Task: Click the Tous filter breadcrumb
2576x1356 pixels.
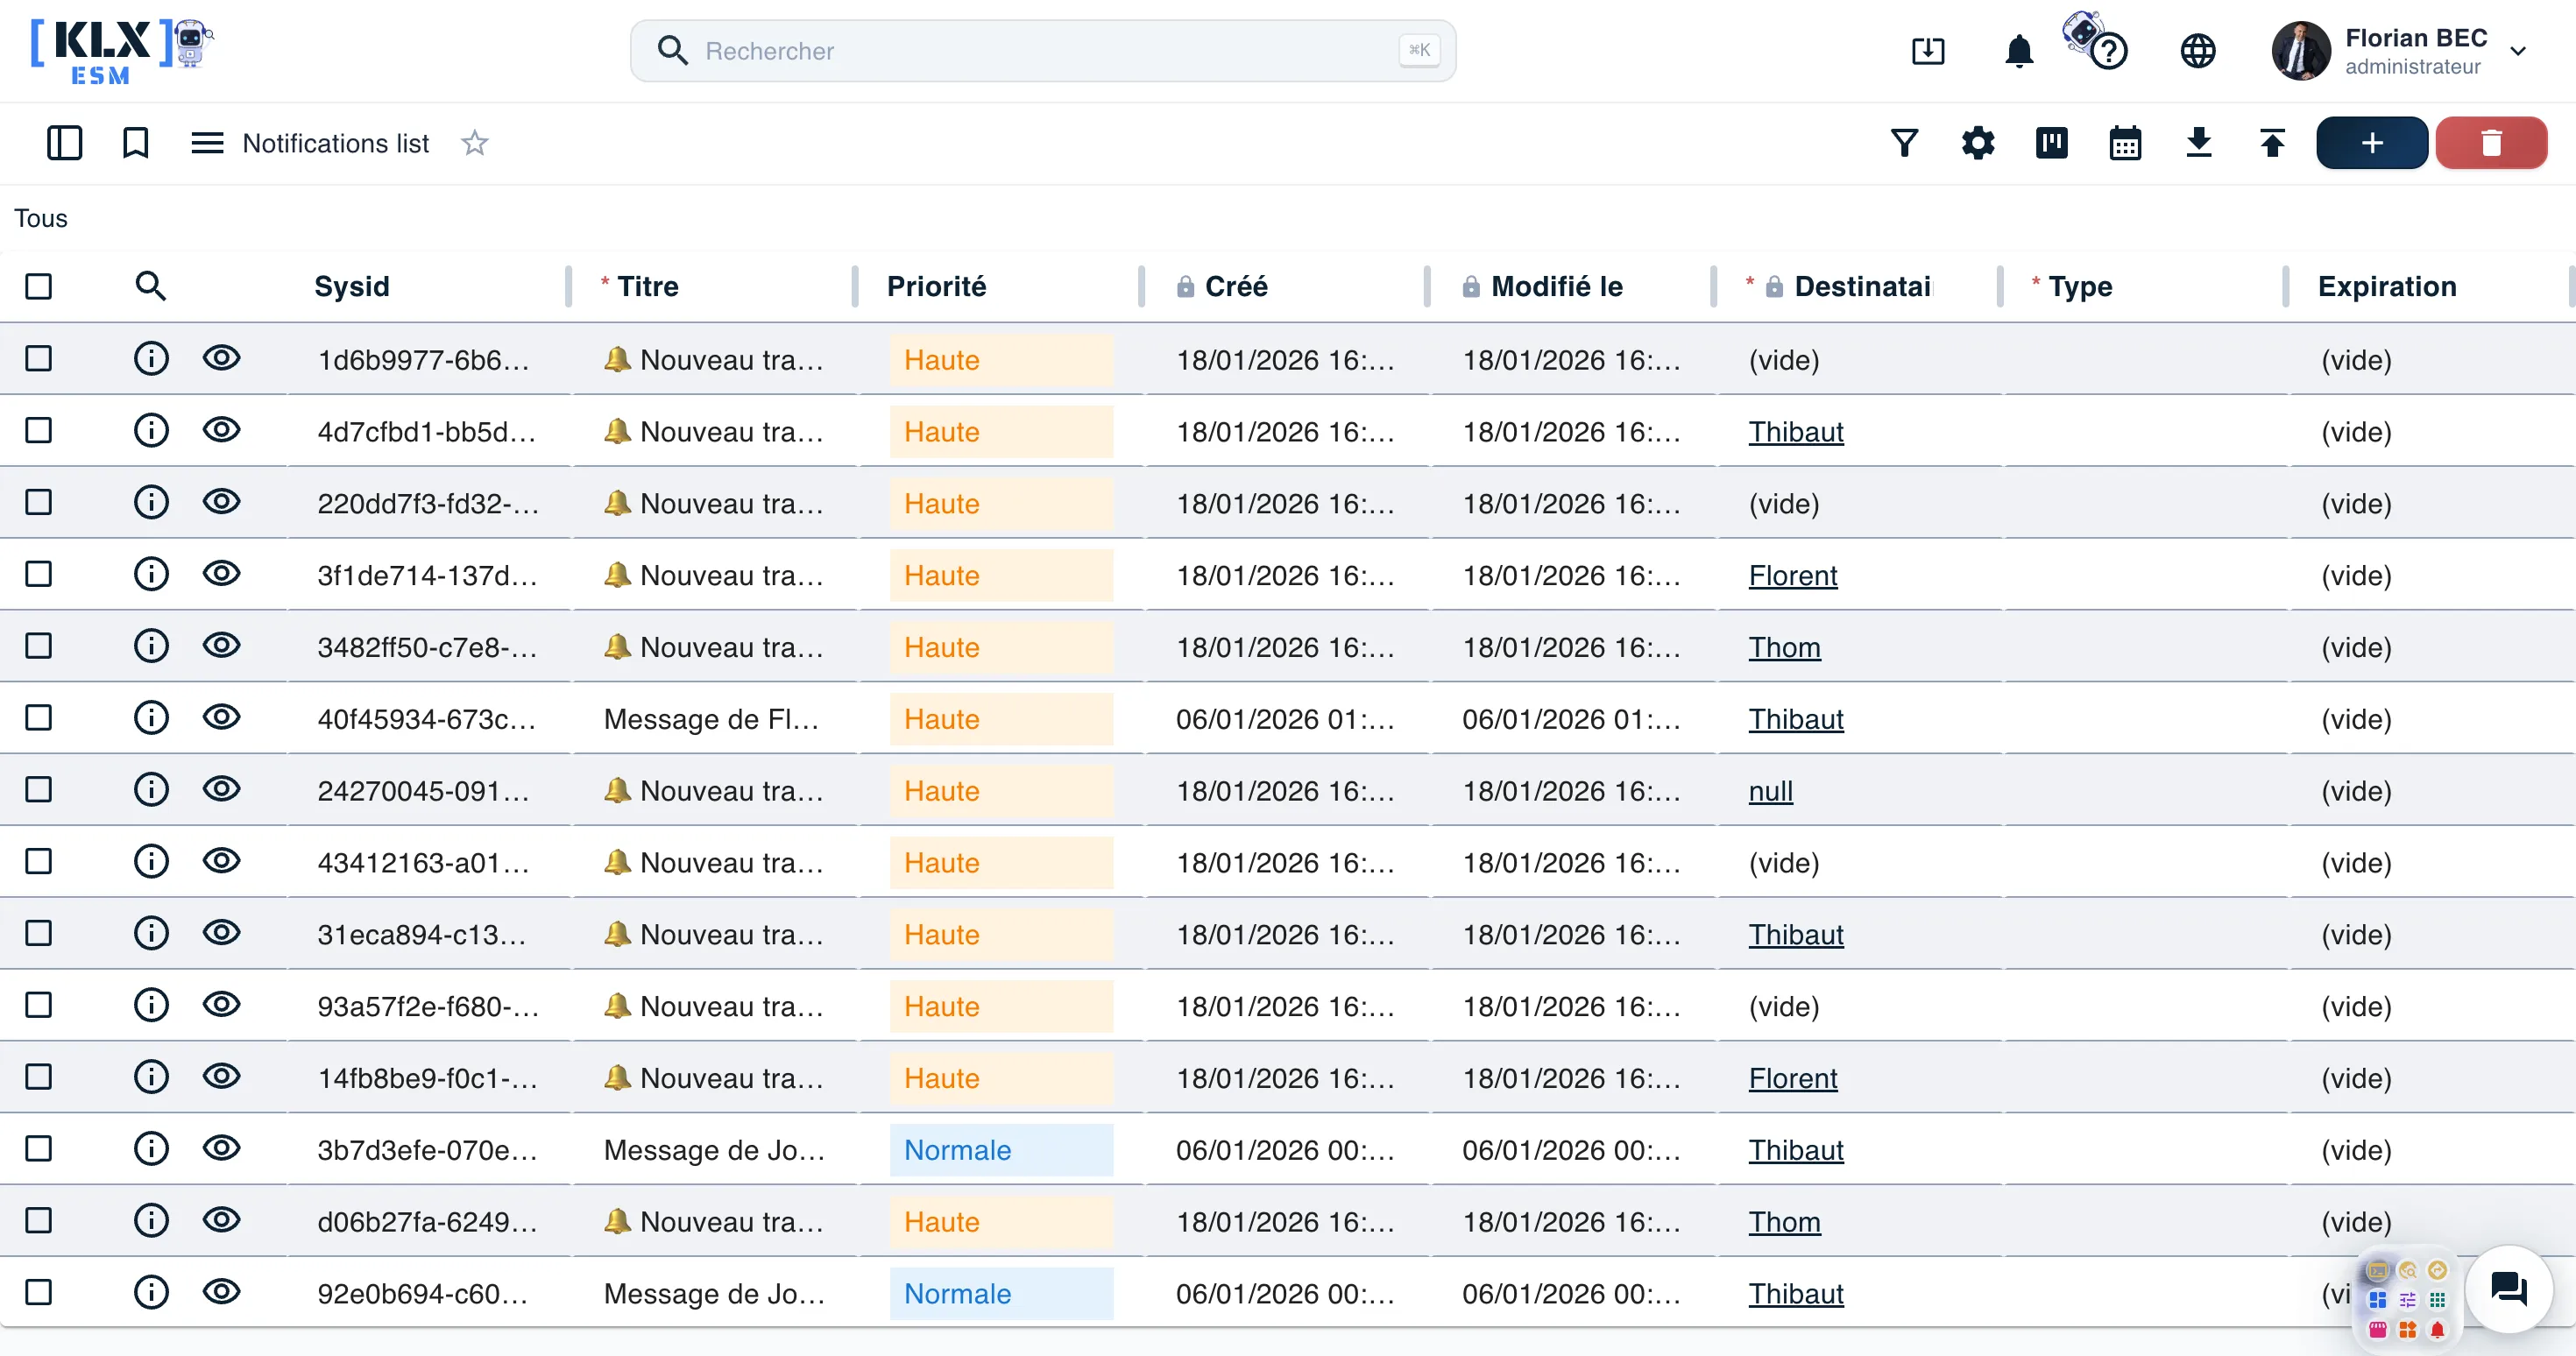Action: (41, 218)
